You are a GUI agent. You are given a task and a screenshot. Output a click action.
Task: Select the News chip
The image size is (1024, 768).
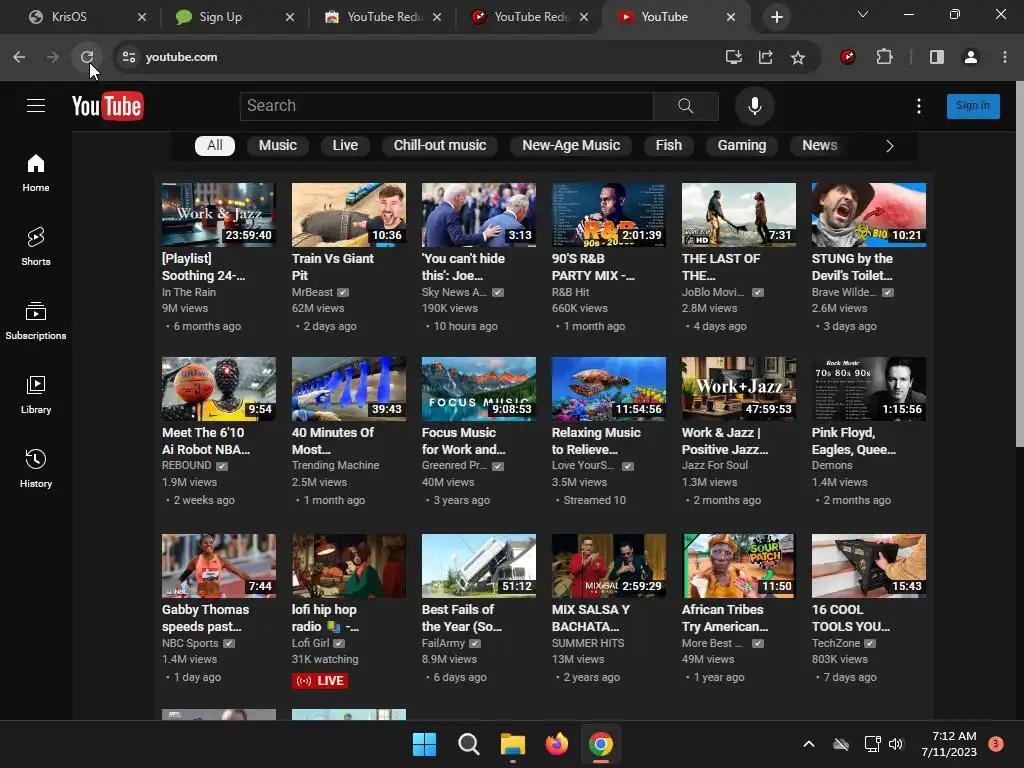820,146
